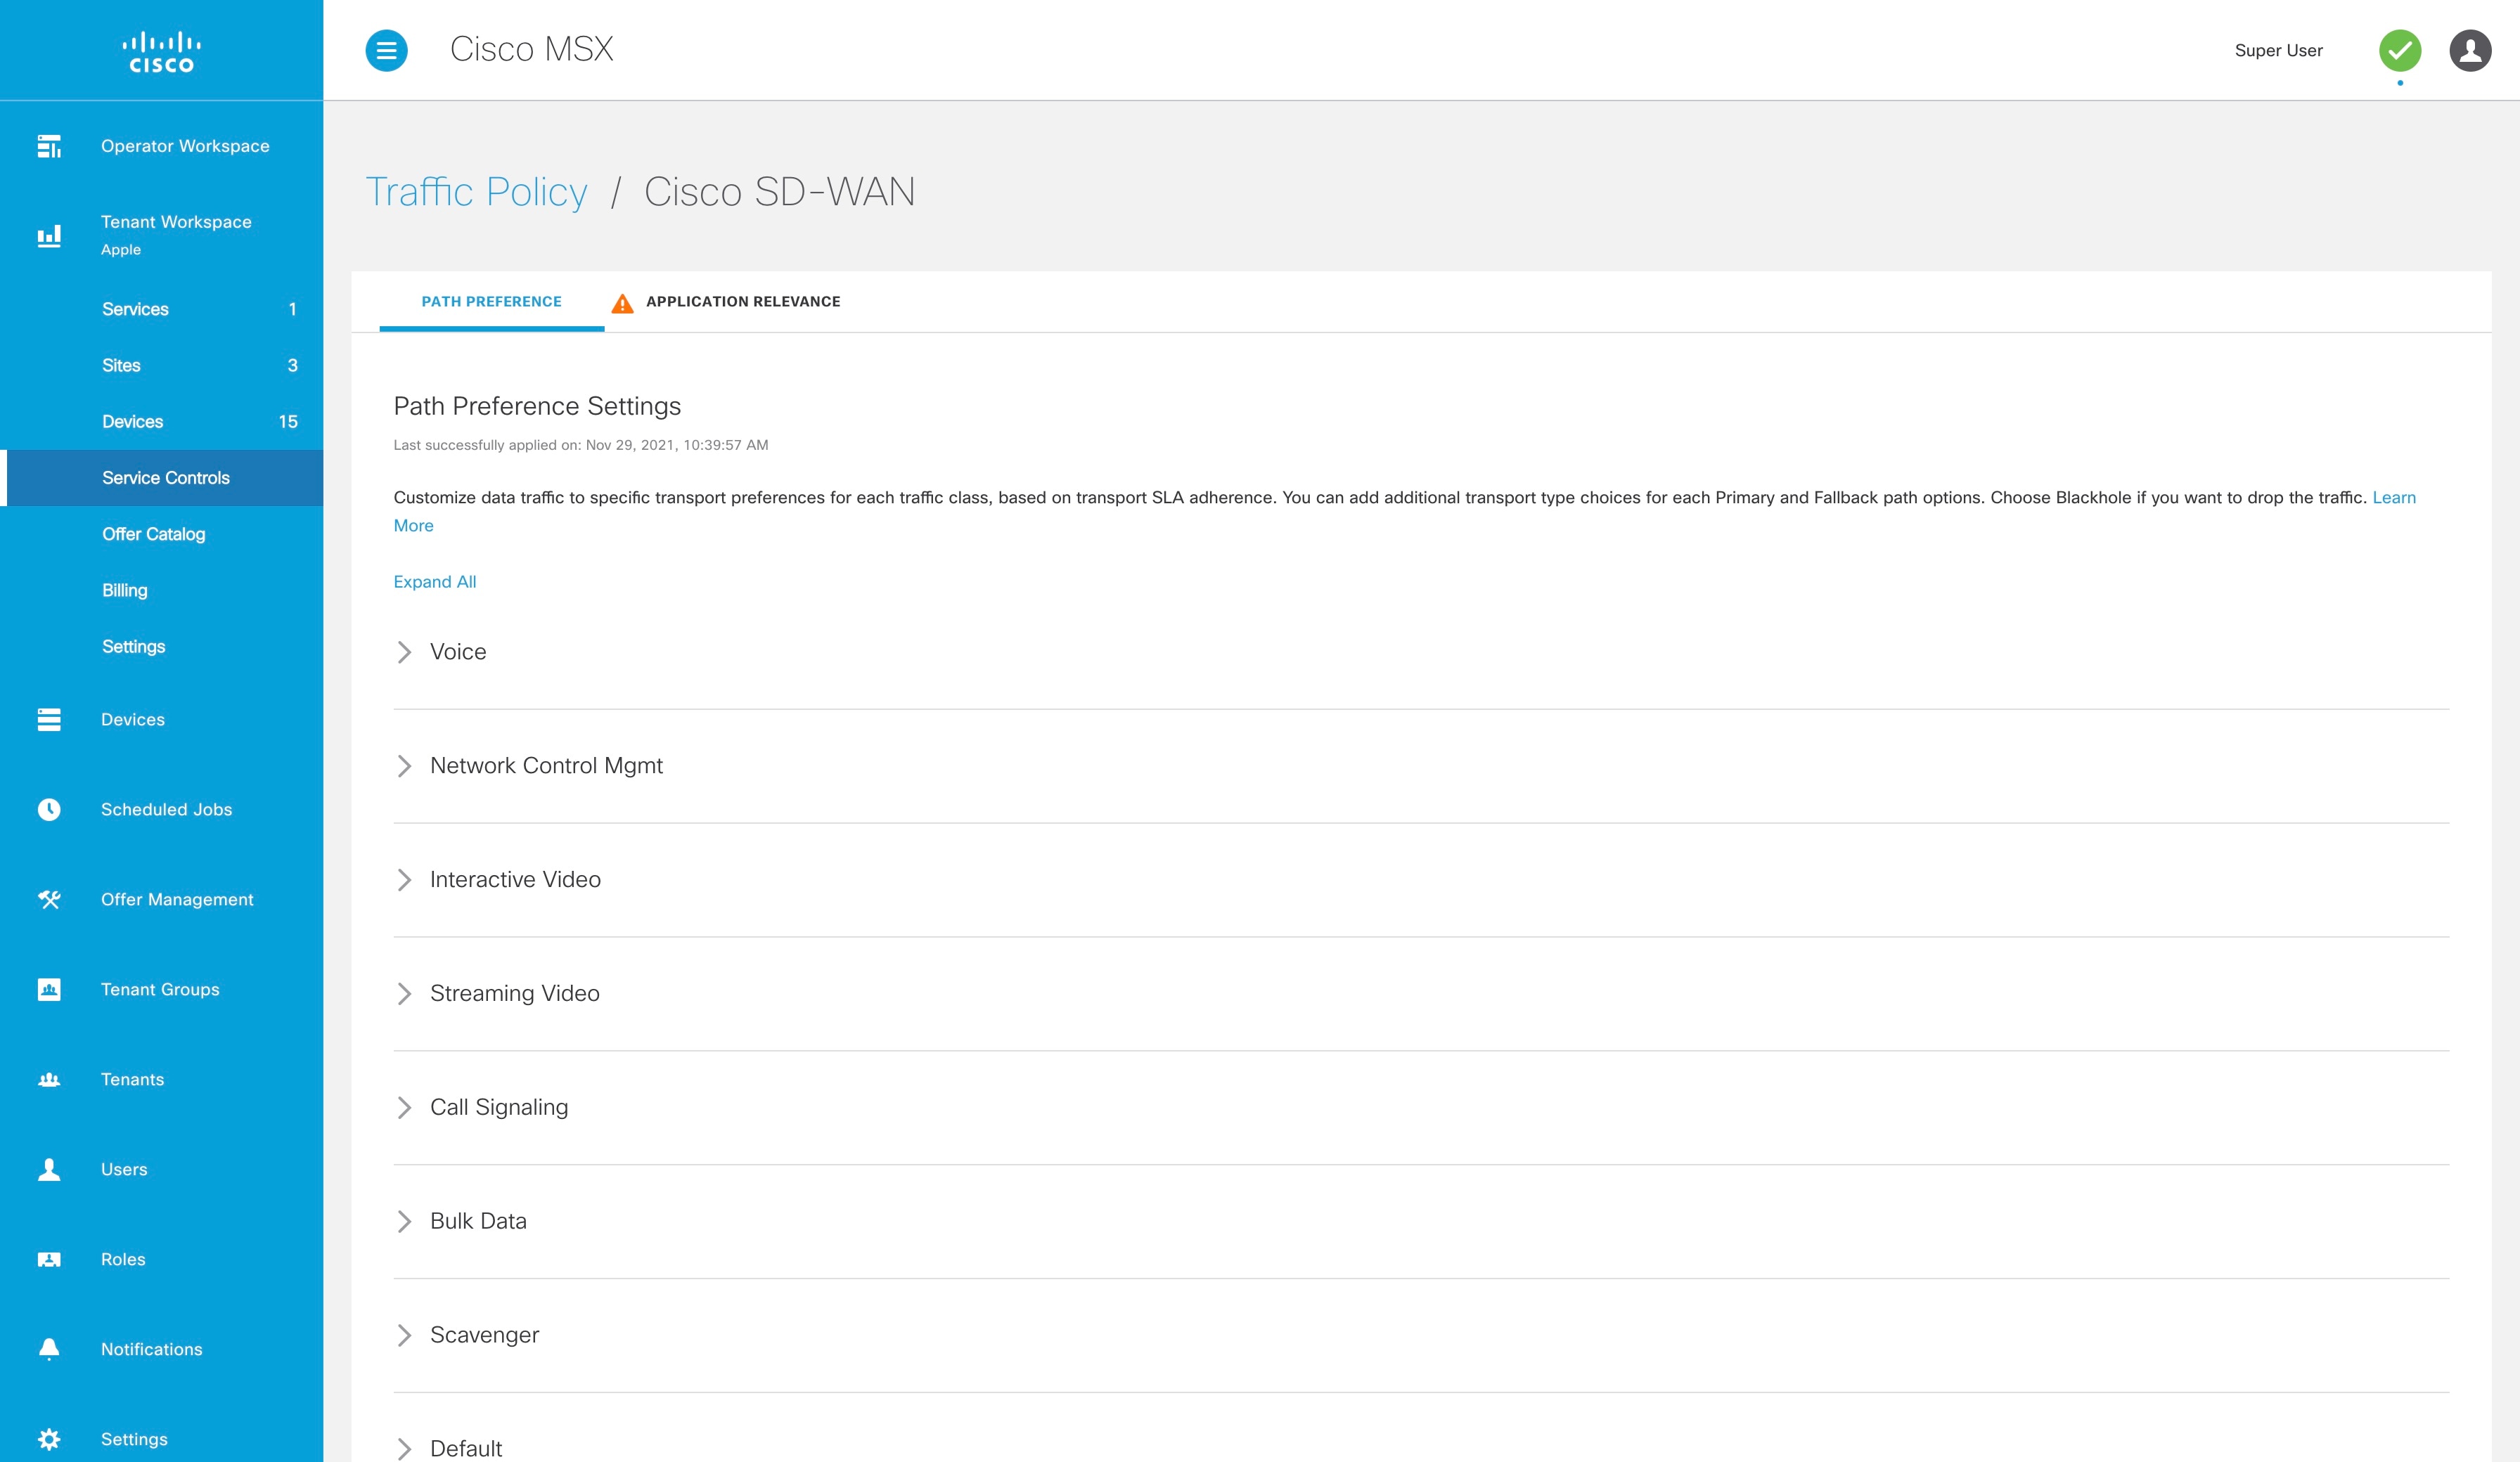Select the Path Preference tab

(490, 301)
